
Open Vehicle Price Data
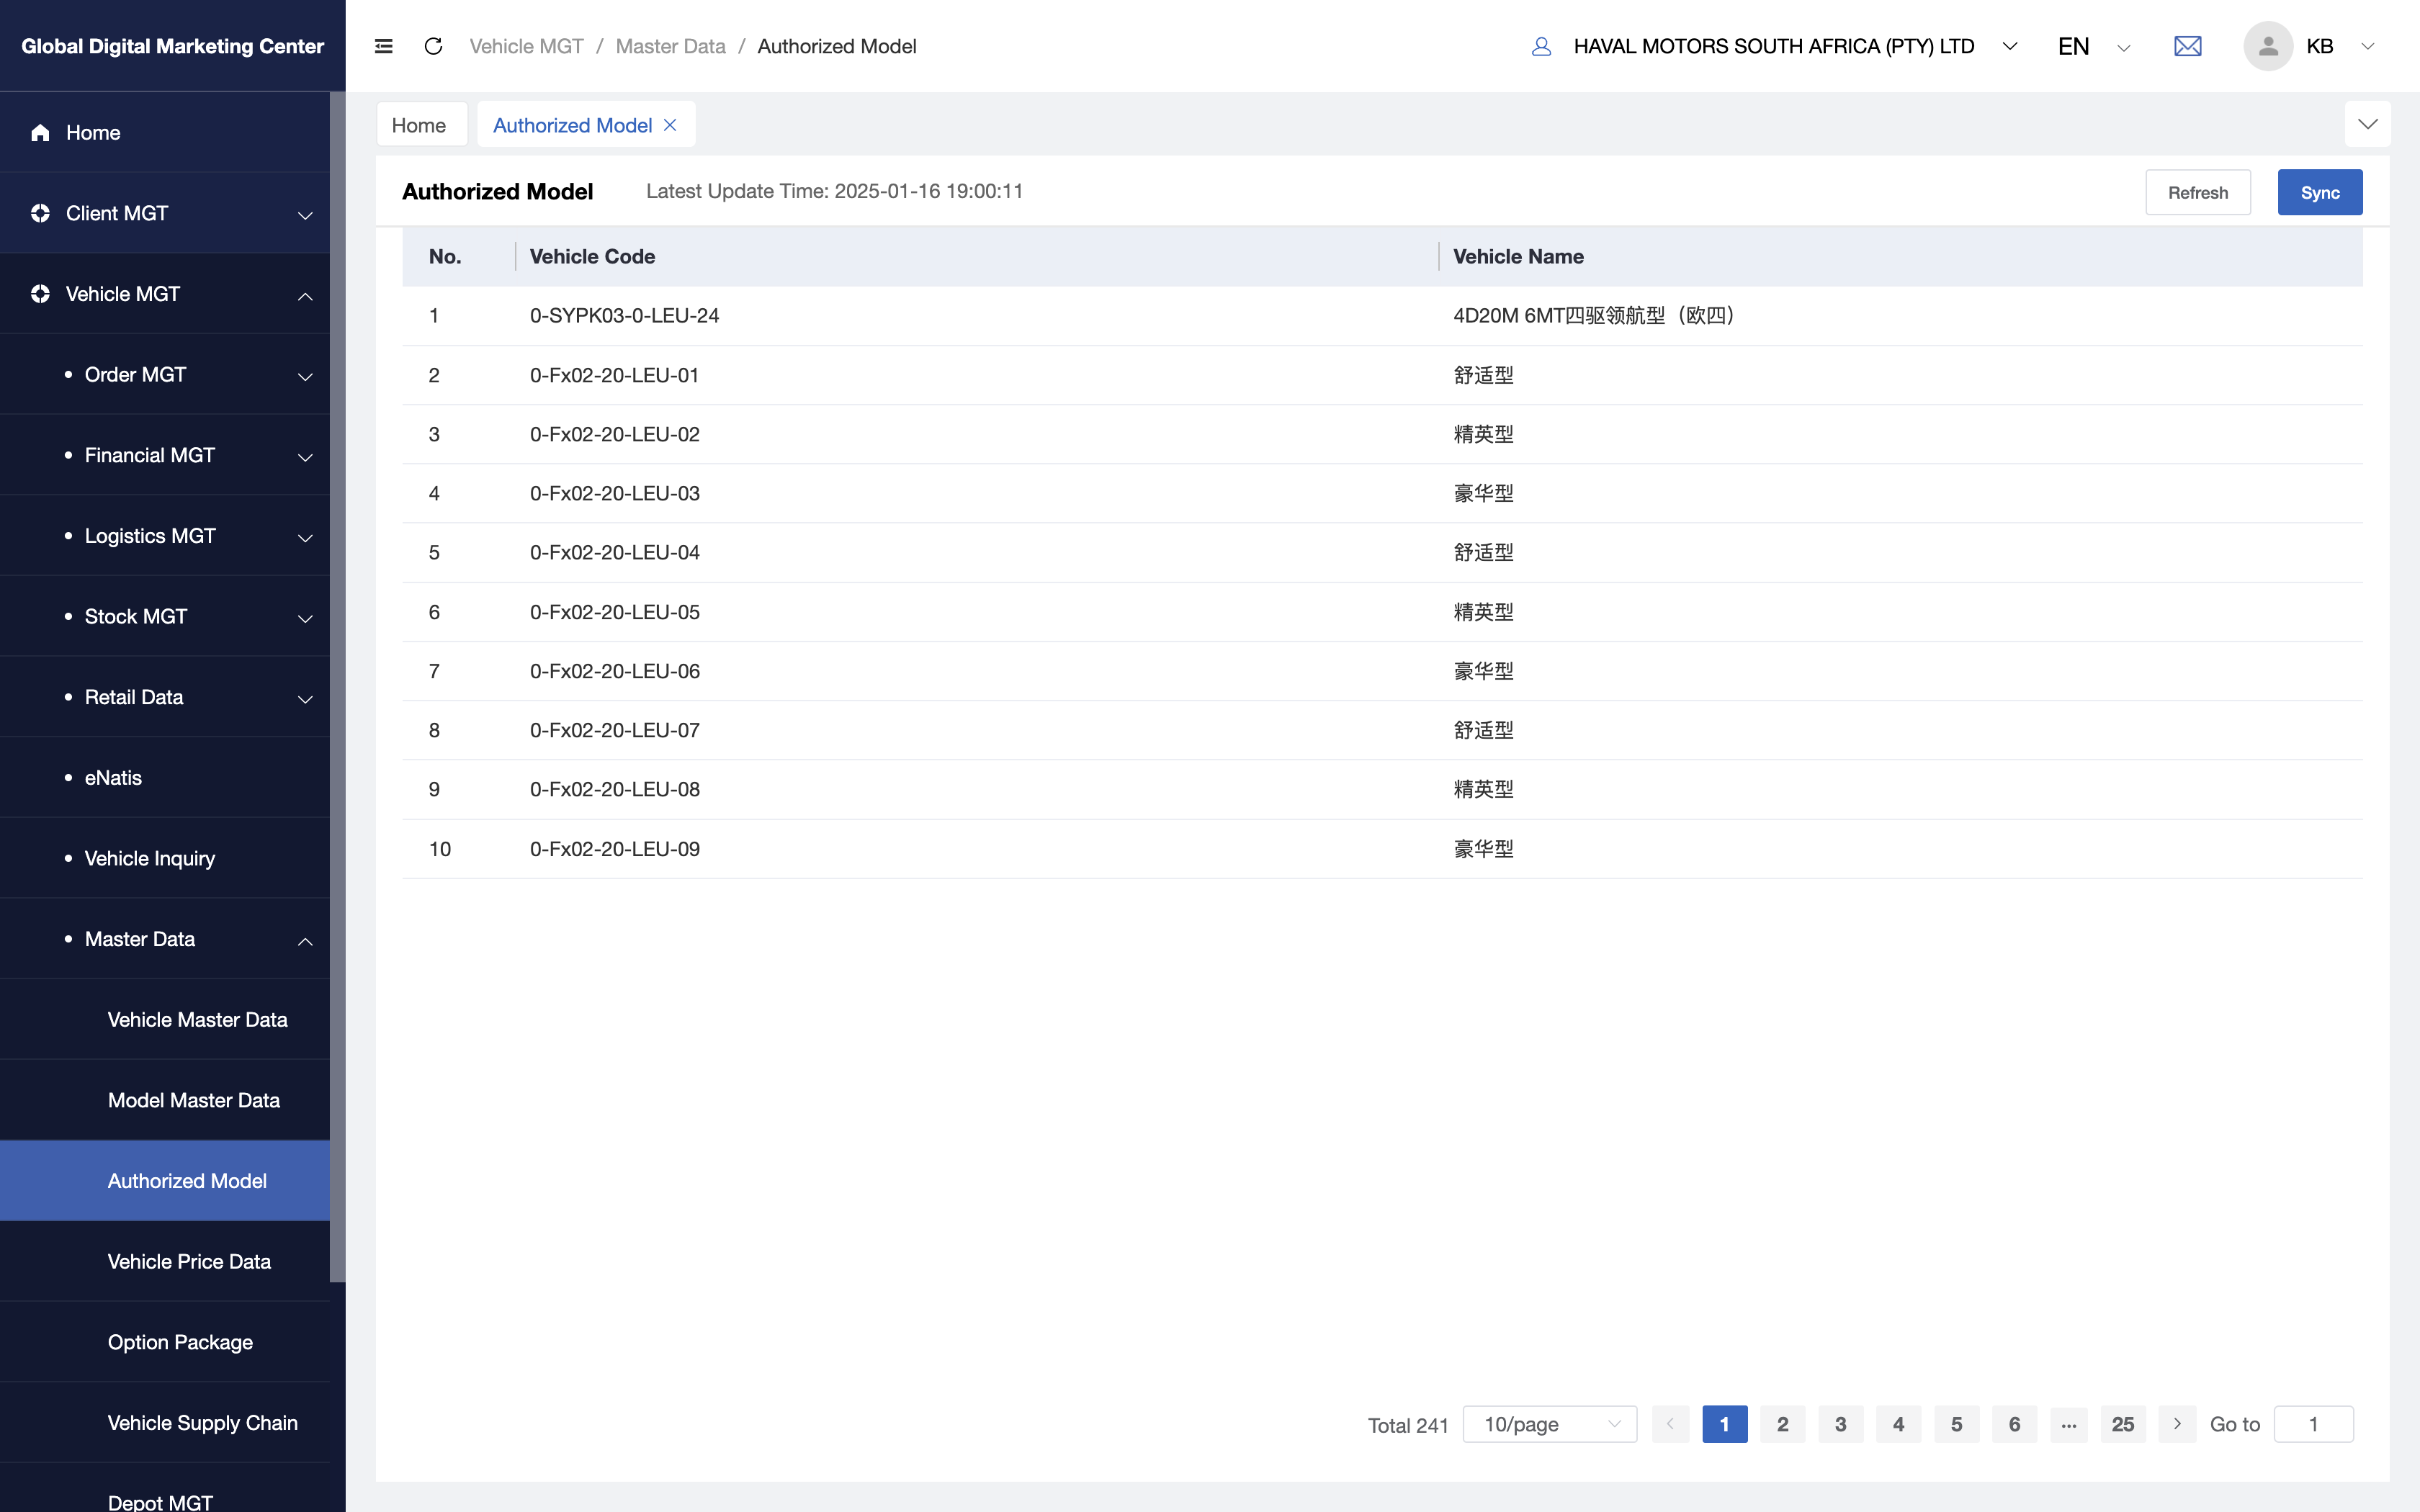[165, 1261]
